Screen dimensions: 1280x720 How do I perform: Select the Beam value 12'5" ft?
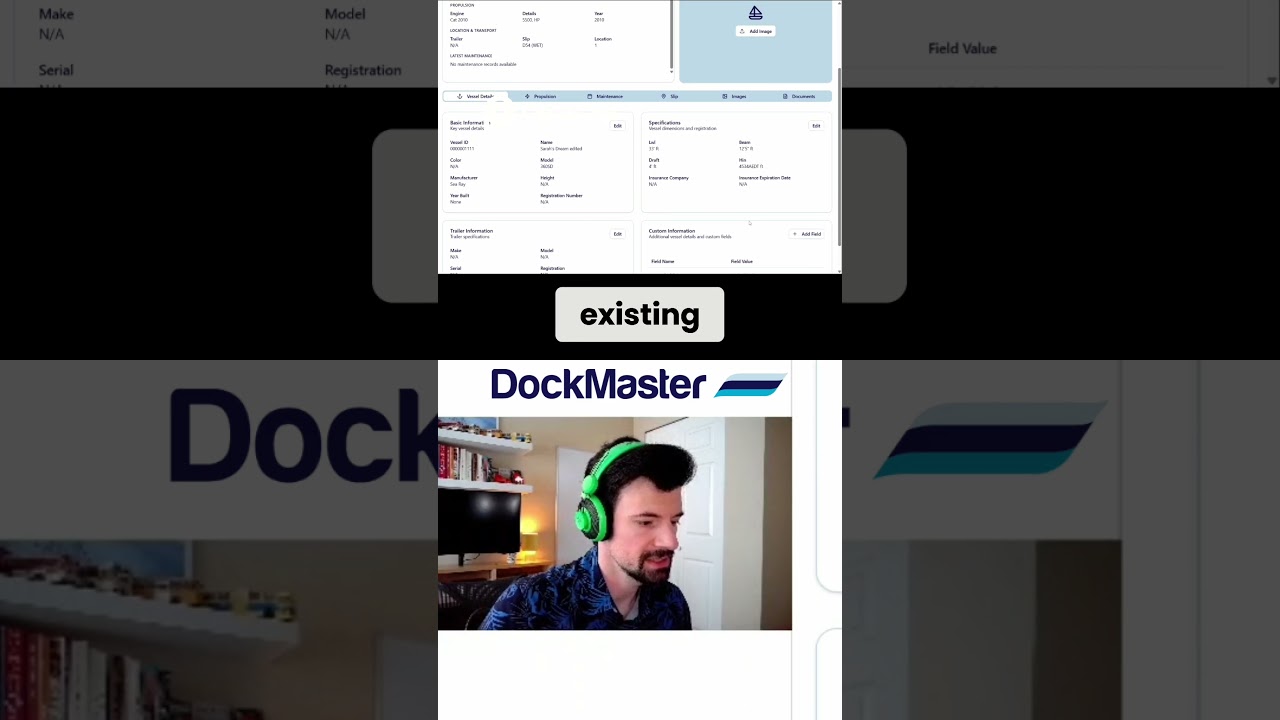[x=746, y=149]
